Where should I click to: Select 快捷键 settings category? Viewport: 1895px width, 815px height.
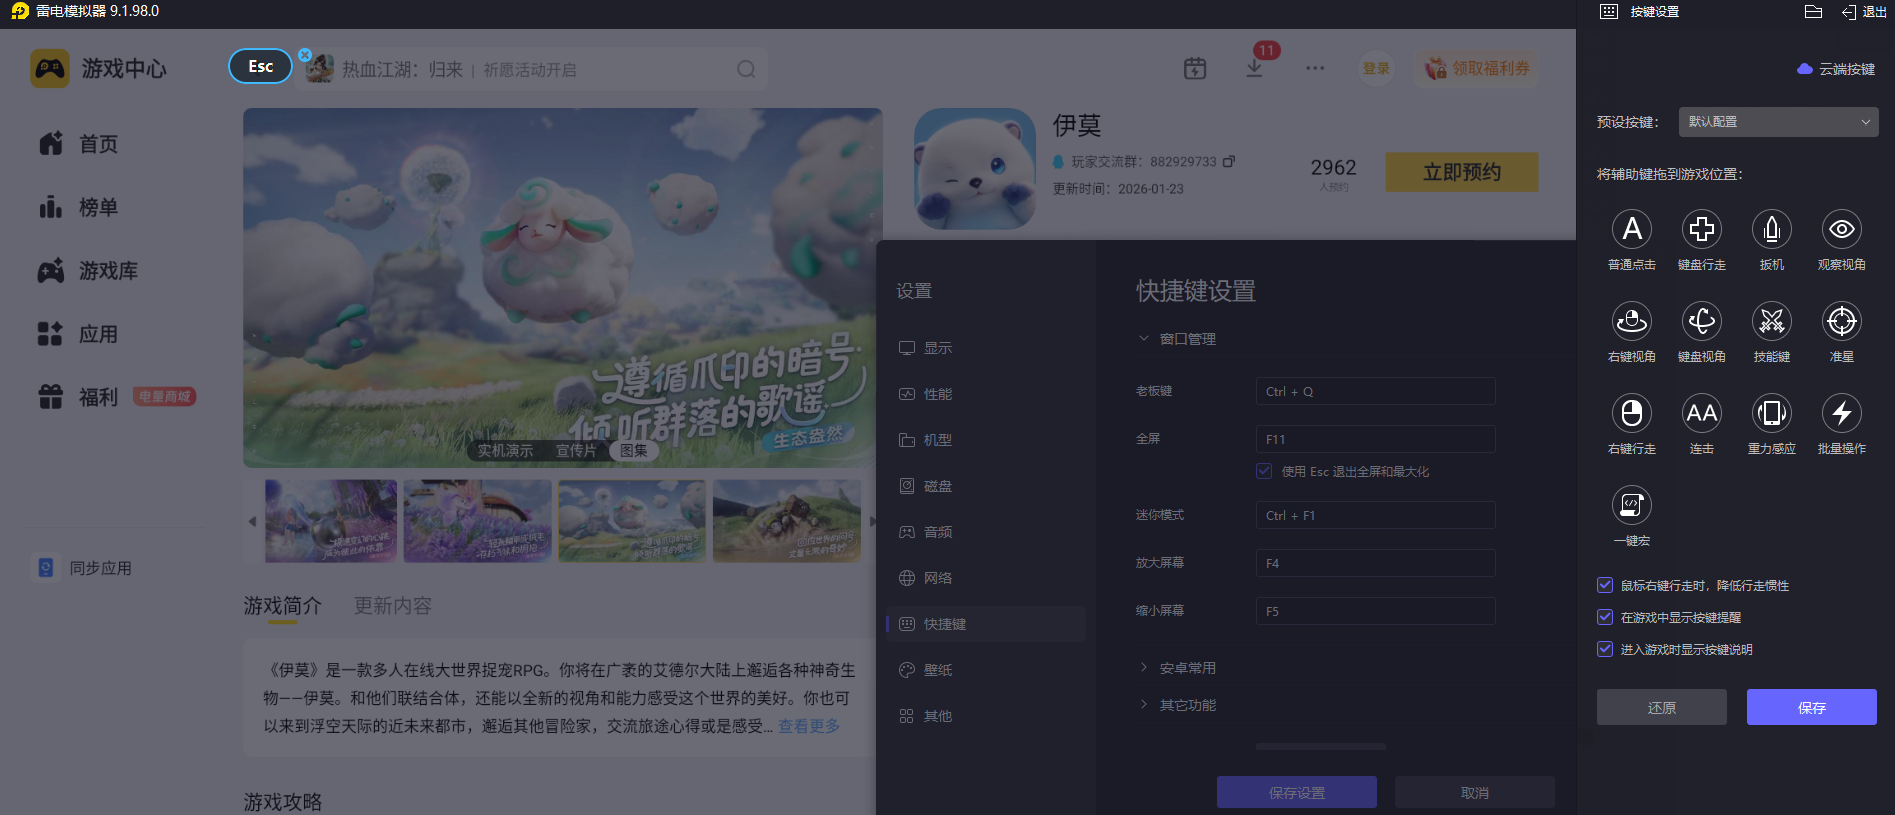point(986,624)
